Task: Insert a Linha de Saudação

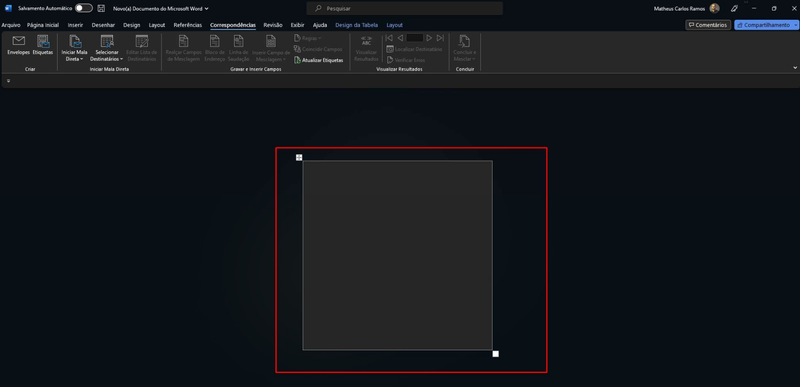Action: coord(238,48)
